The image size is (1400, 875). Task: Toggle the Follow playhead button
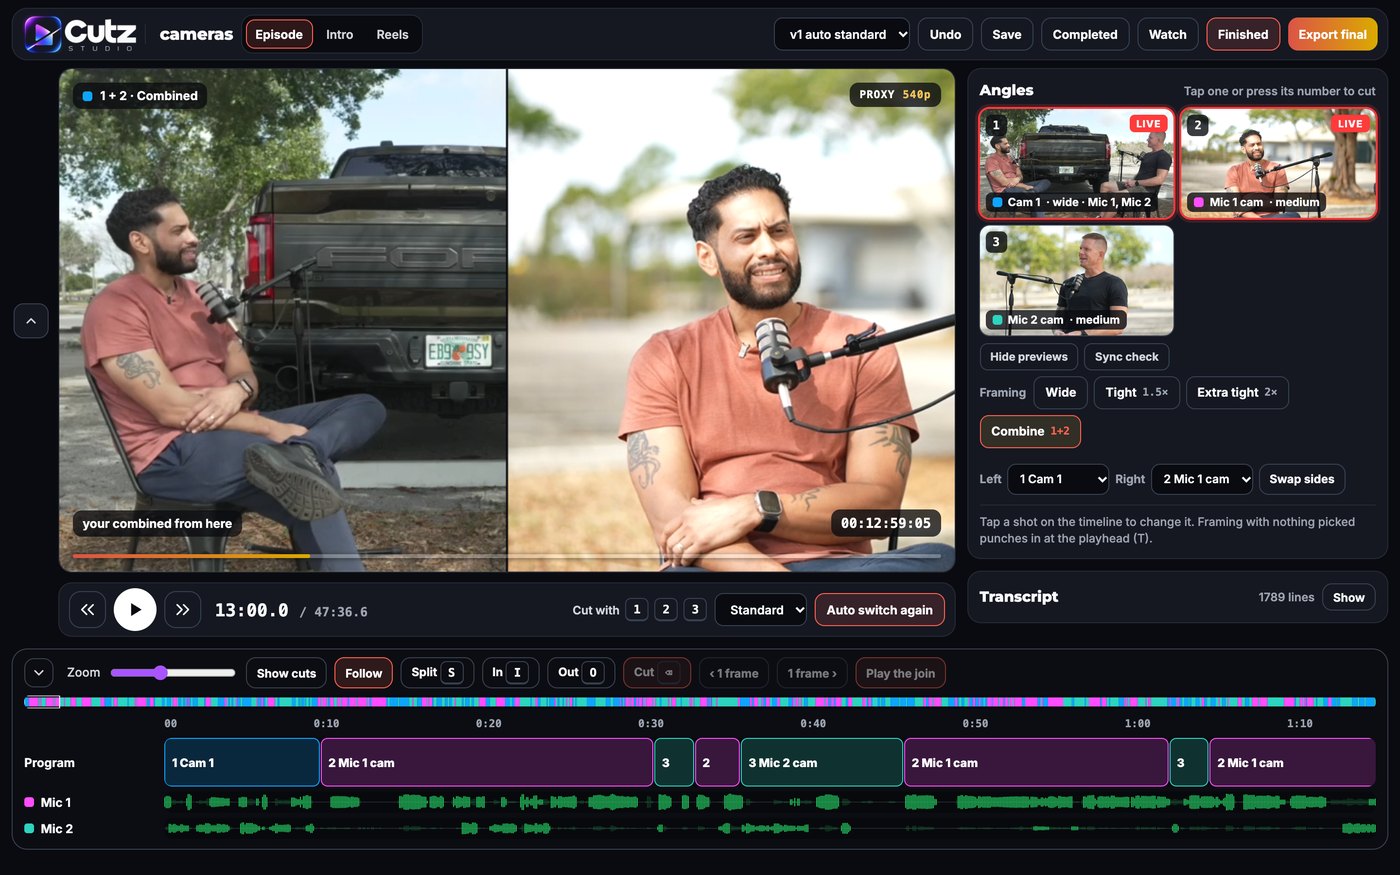[x=363, y=673]
